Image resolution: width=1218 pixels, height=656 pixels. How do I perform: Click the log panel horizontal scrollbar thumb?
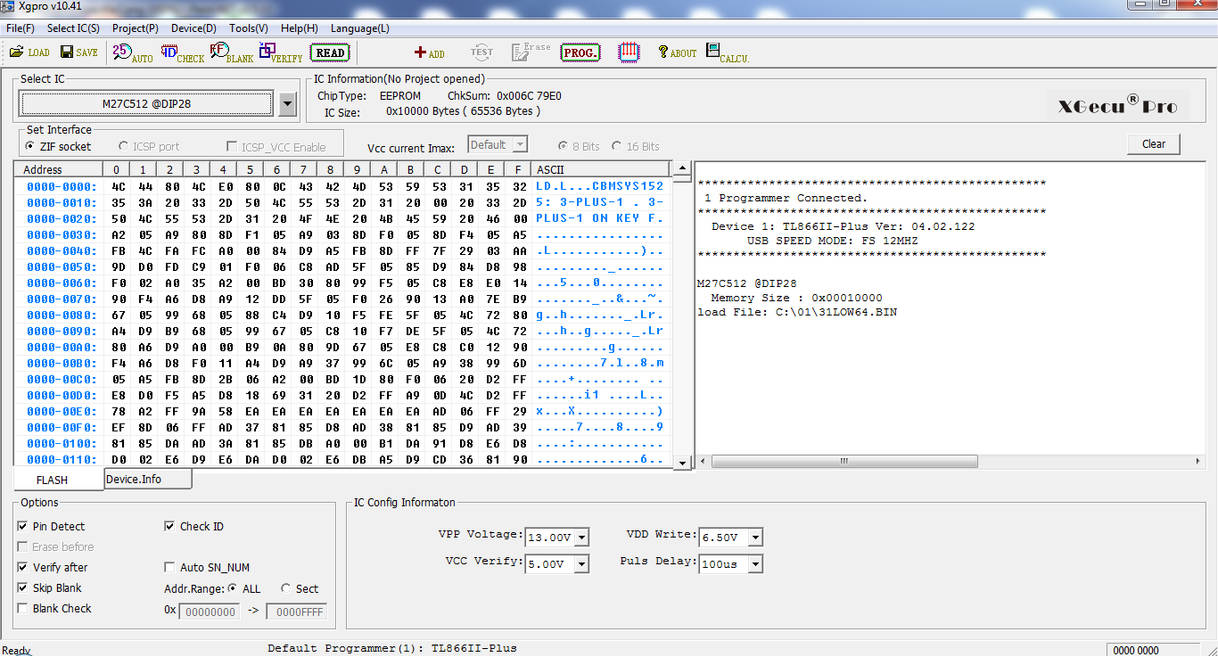(x=843, y=461)
